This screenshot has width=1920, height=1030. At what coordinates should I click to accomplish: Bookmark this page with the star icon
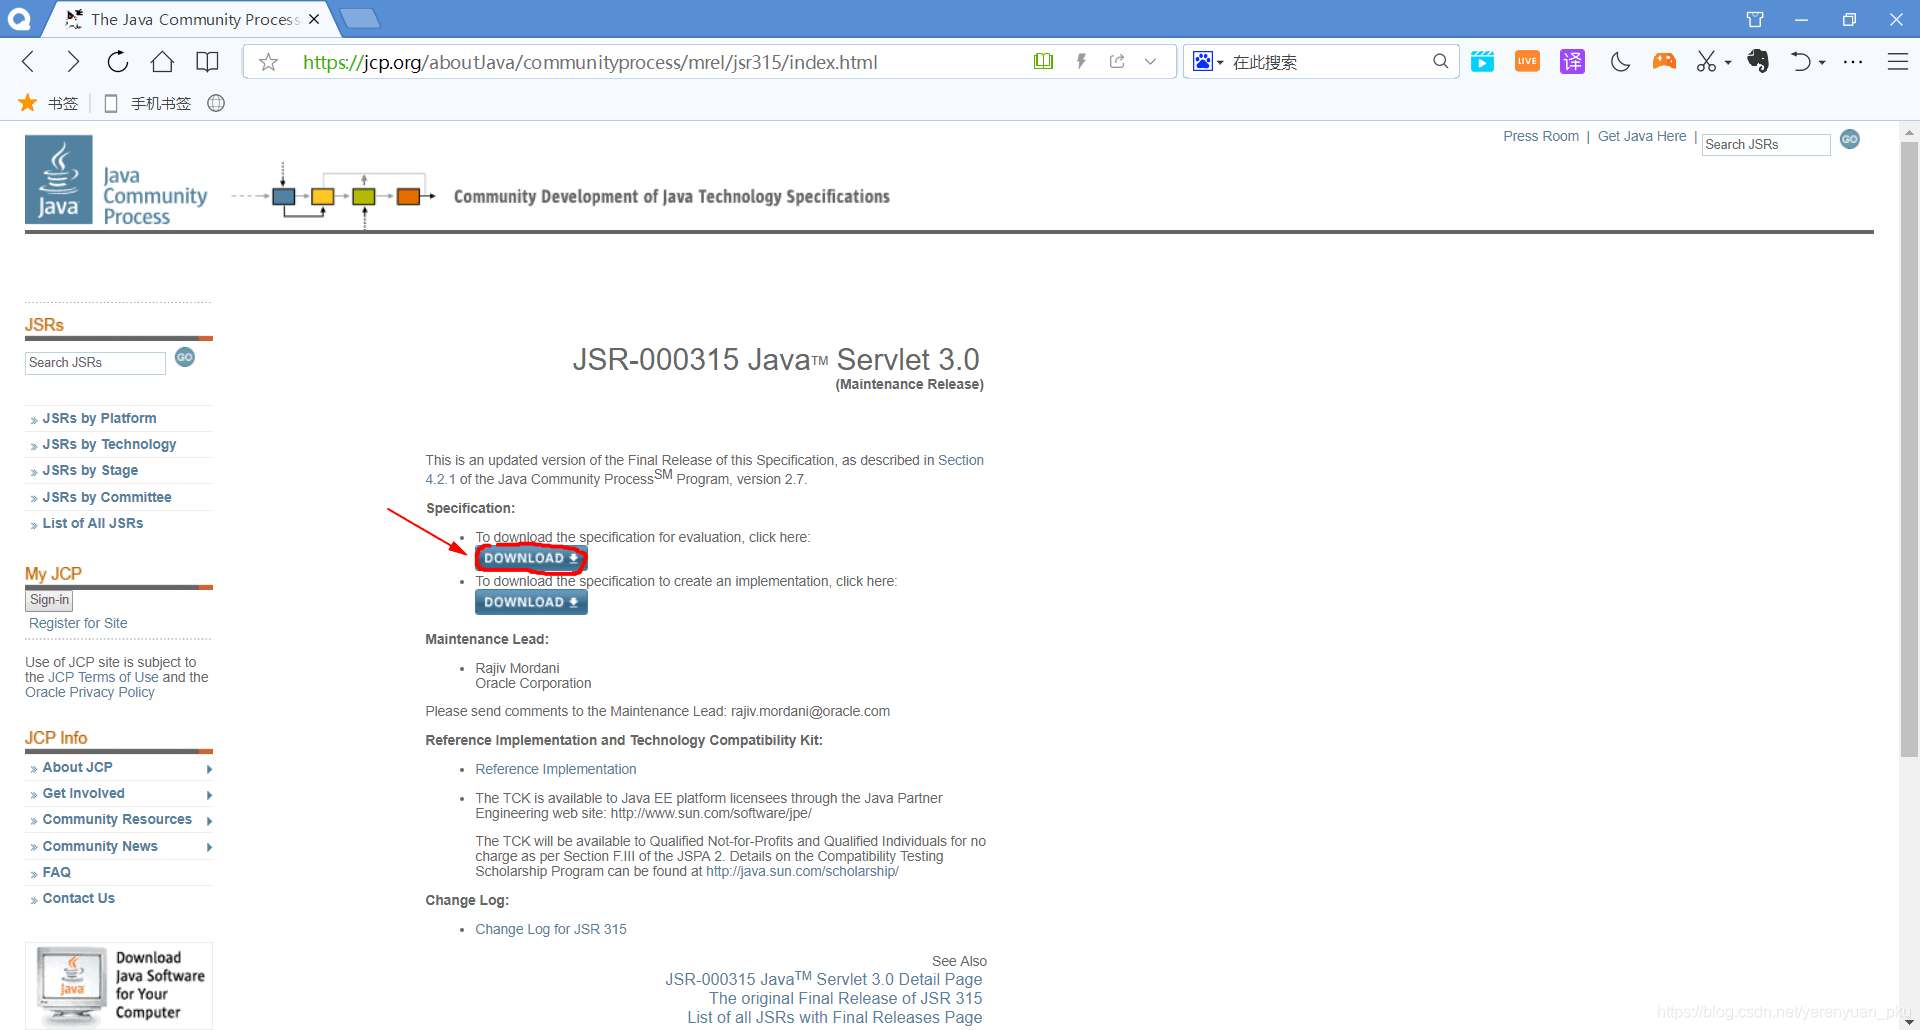click(x=268, y=62)
